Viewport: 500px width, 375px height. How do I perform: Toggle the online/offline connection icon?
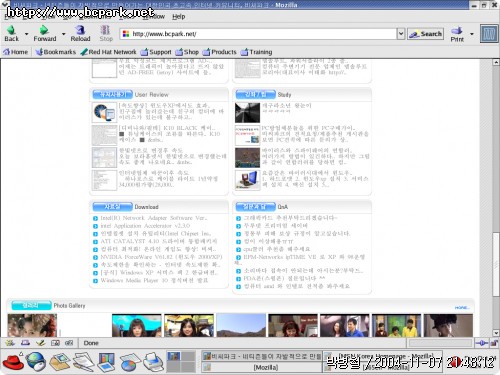click(x=481, y=343)
